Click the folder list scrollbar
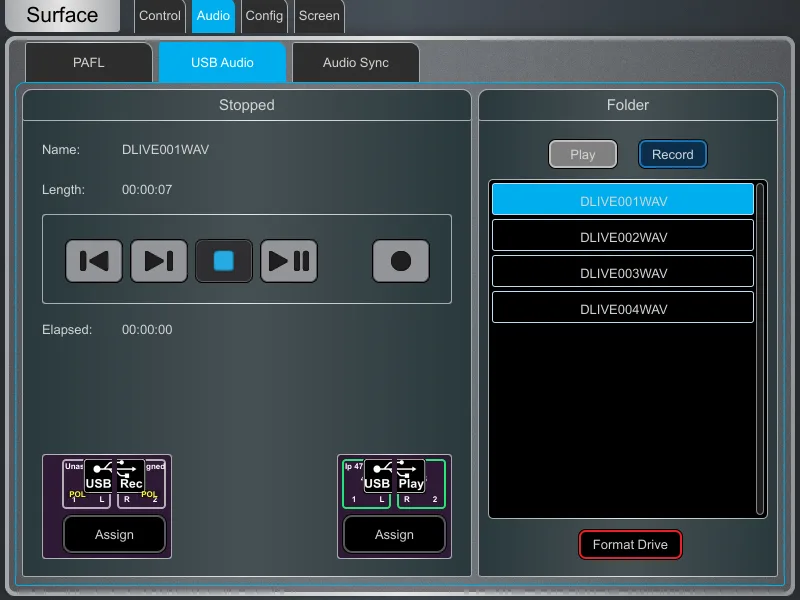This screenshot has height=600, width=800. pyautogui.click(x=760, y=349)
